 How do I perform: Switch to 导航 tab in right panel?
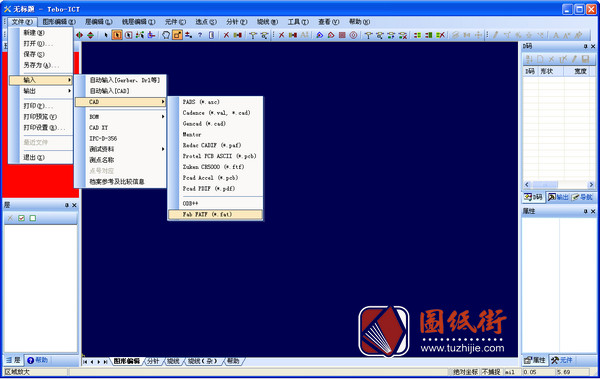(x=582, y=197)
